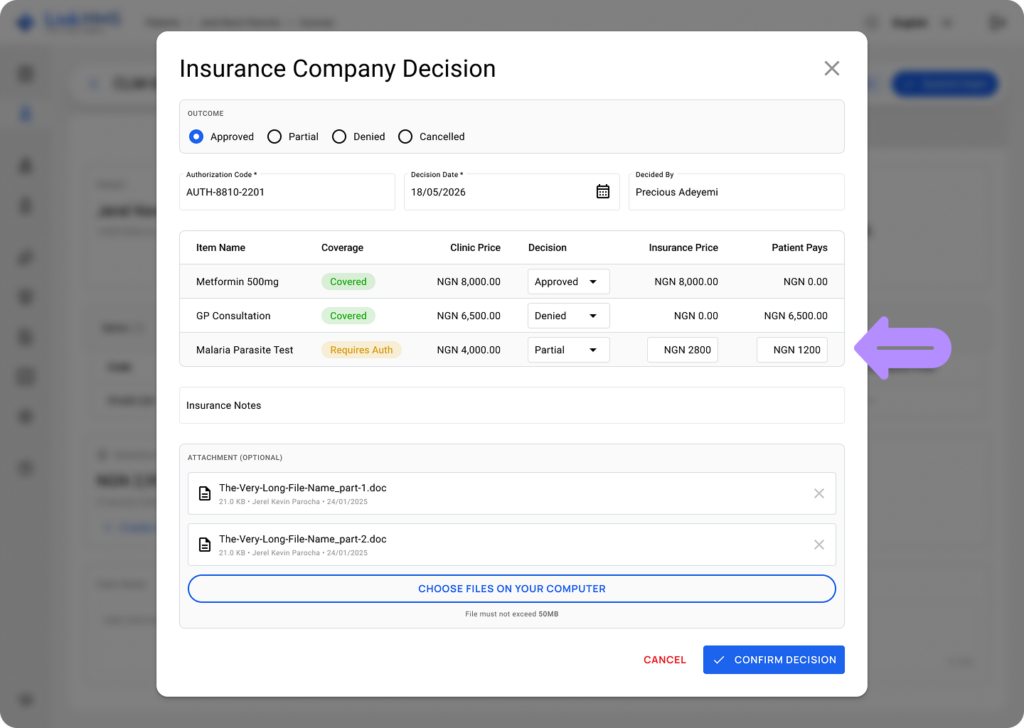This screenshot has height=728, width=1024.
Task: Open the Decision Date calendar picker
Action: (603, 191)
